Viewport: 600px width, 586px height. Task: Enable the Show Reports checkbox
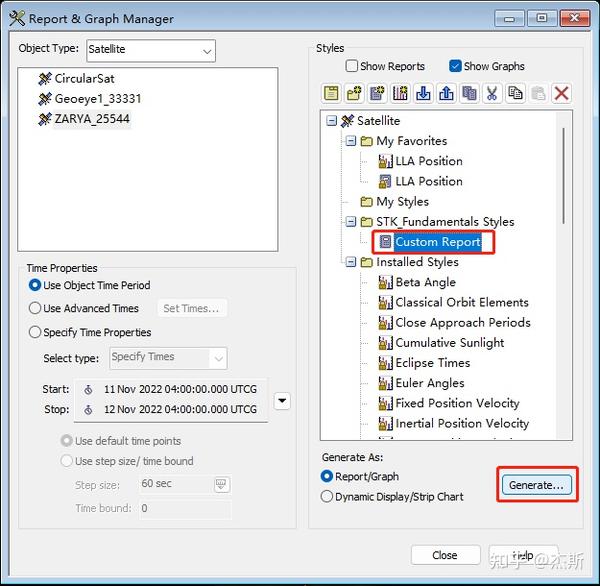coord(352,66)
